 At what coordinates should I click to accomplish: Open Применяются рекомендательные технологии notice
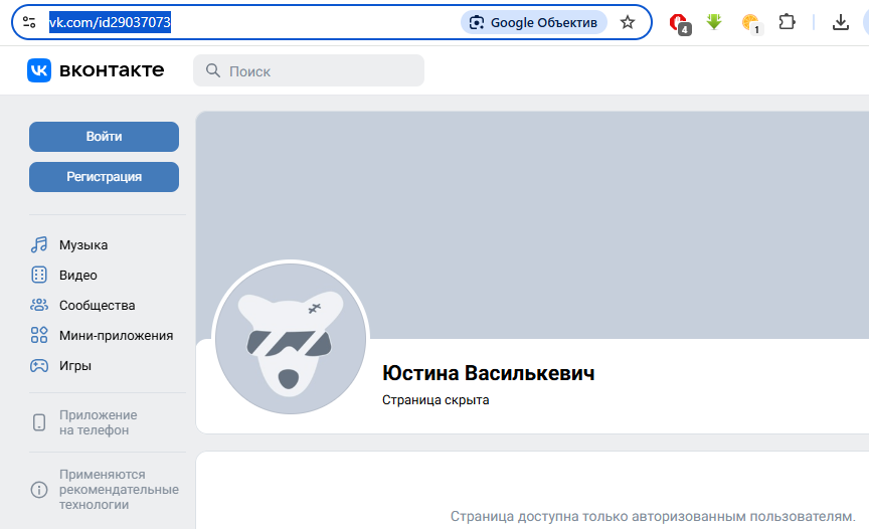118,490
